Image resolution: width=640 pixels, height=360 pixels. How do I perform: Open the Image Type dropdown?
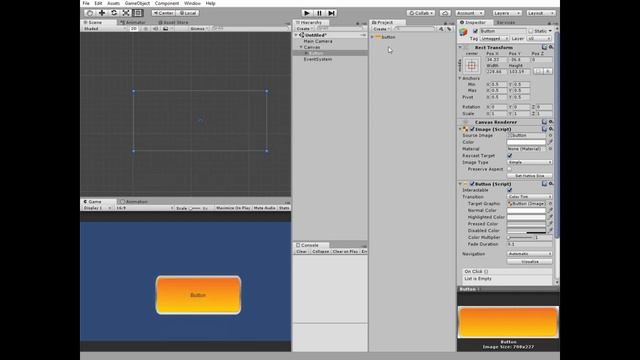click(529, 162)
